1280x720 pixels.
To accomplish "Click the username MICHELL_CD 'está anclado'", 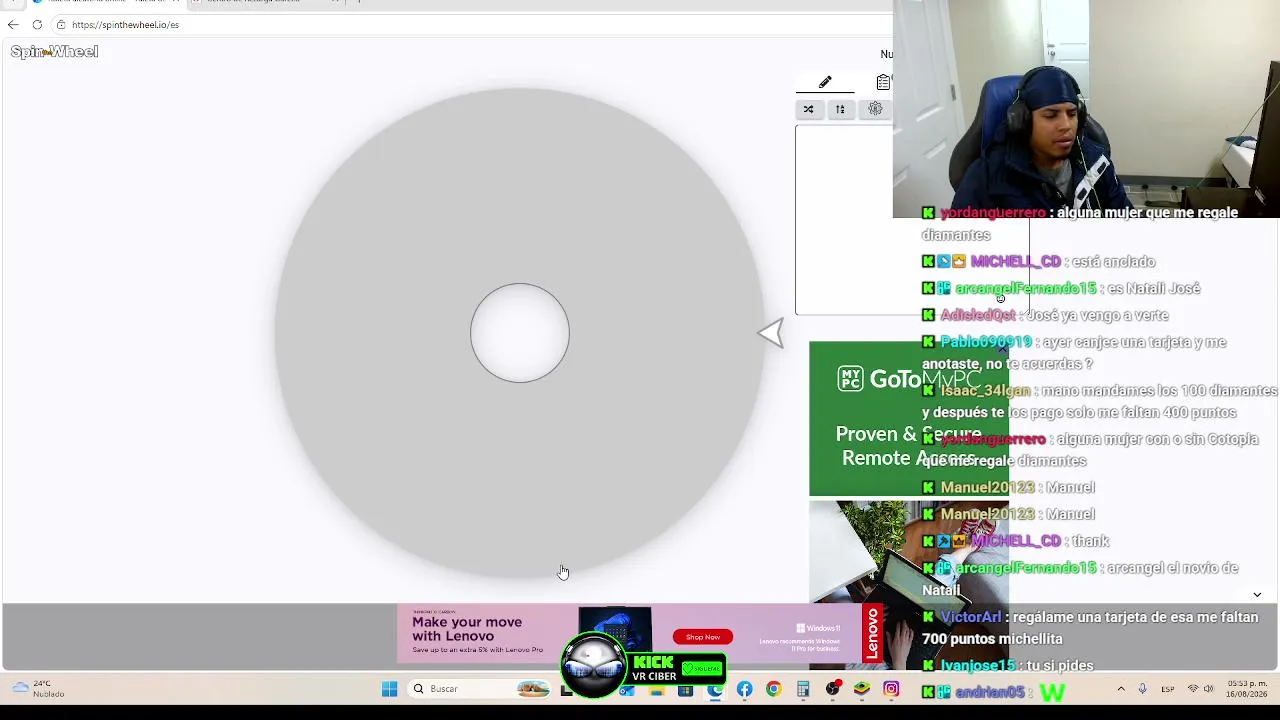I will point(1015,262).
